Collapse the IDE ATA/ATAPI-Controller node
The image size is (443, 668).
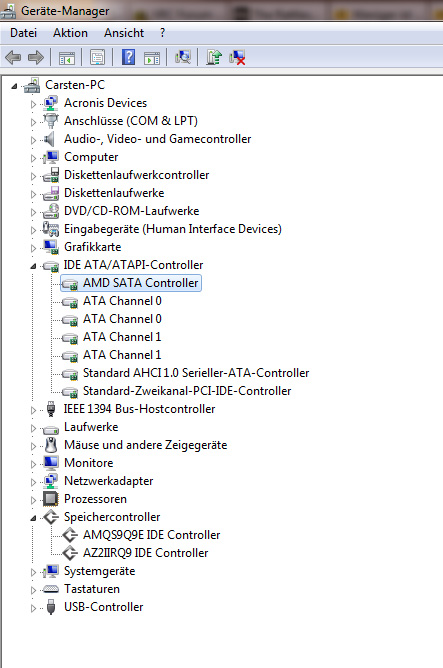click(33, 266)
